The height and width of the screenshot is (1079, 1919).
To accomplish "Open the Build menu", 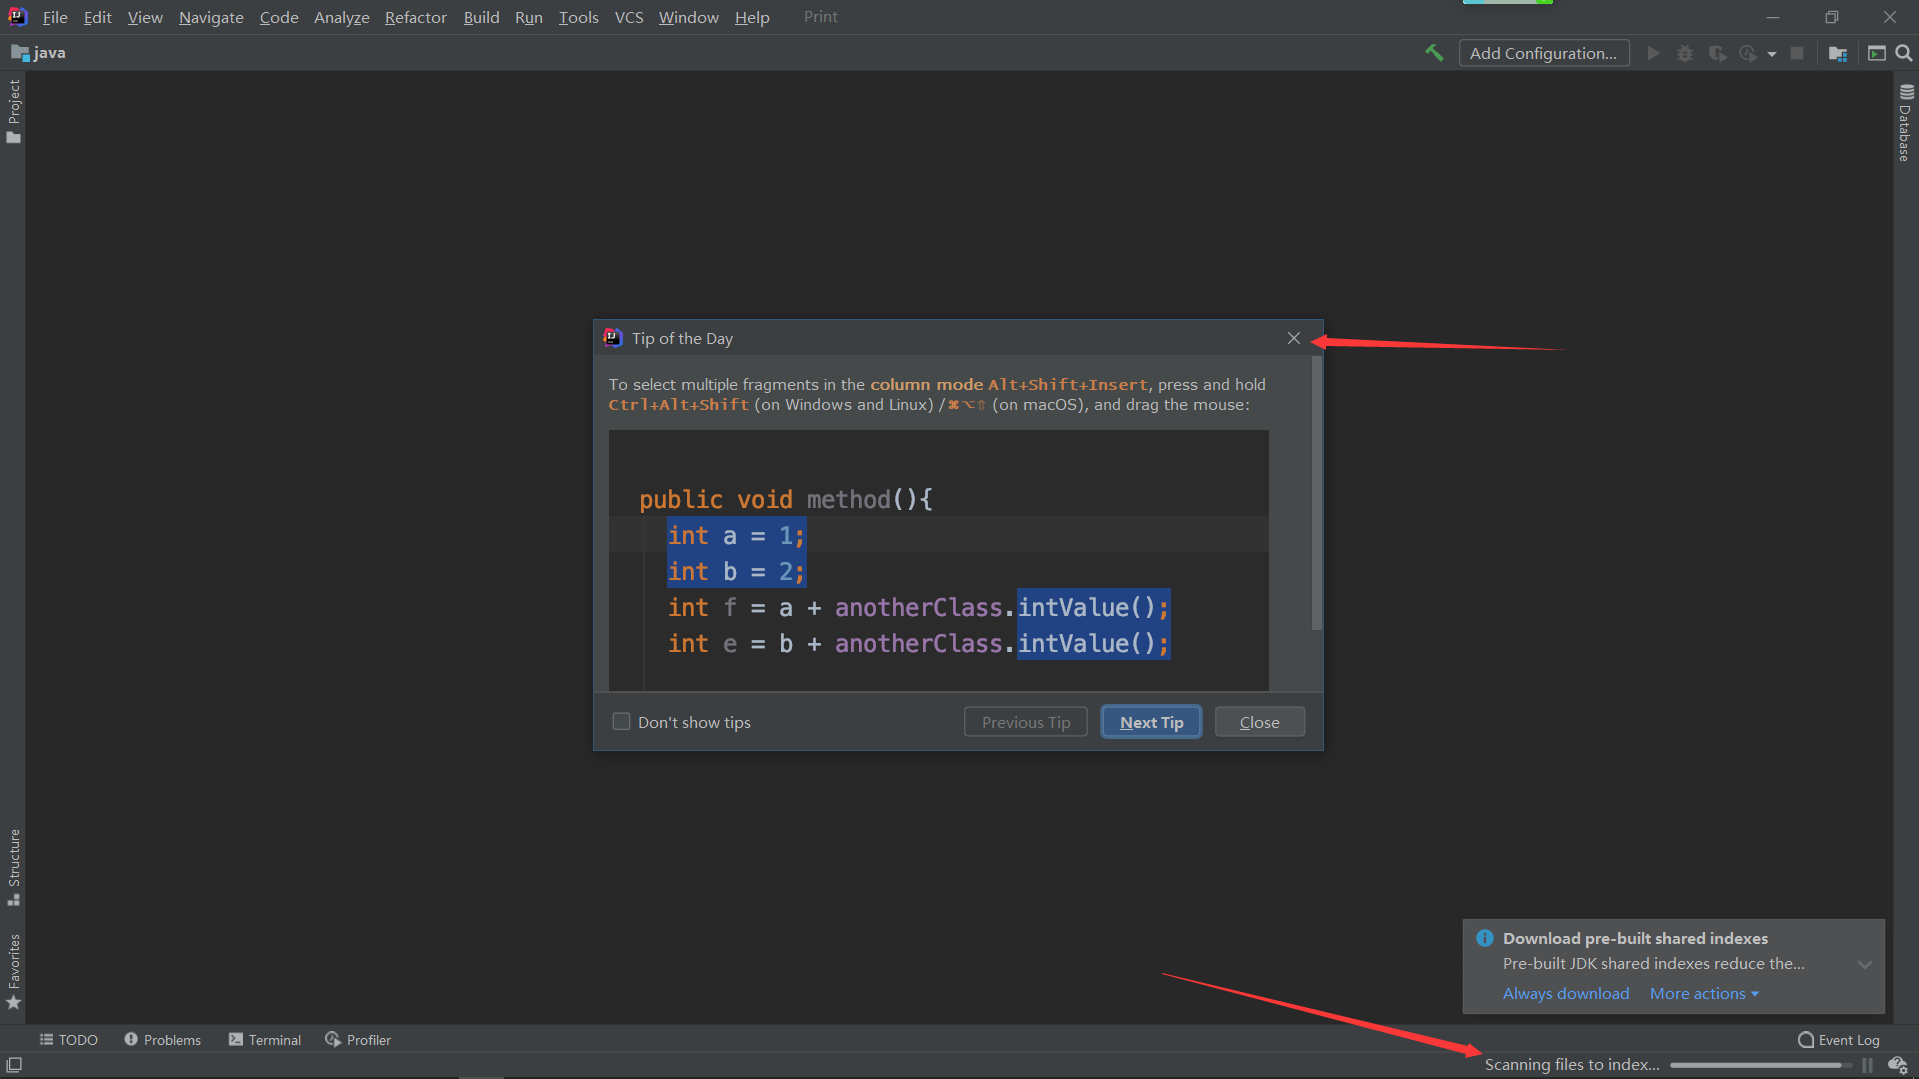I will pos(481,17).
